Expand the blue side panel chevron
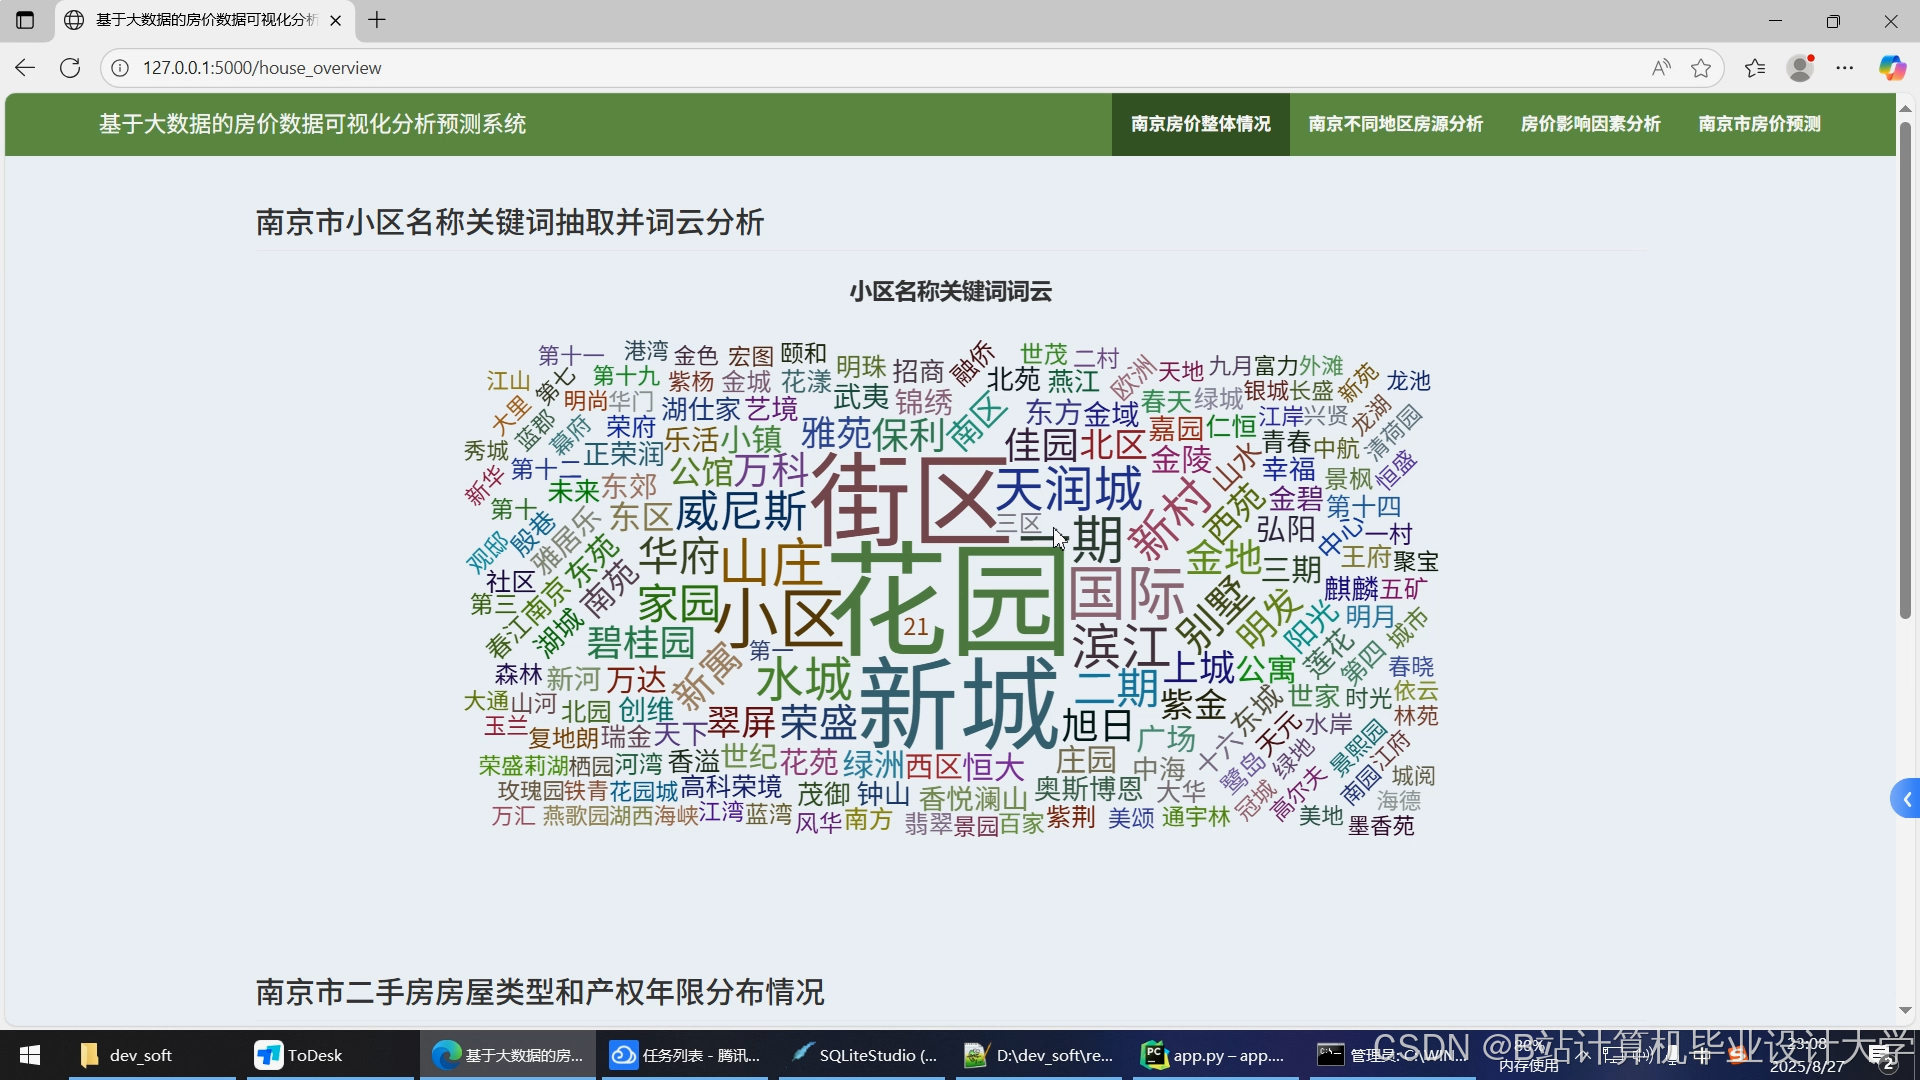The width and height of the screenshot is (1920, 1080). tap(1906, 799)
